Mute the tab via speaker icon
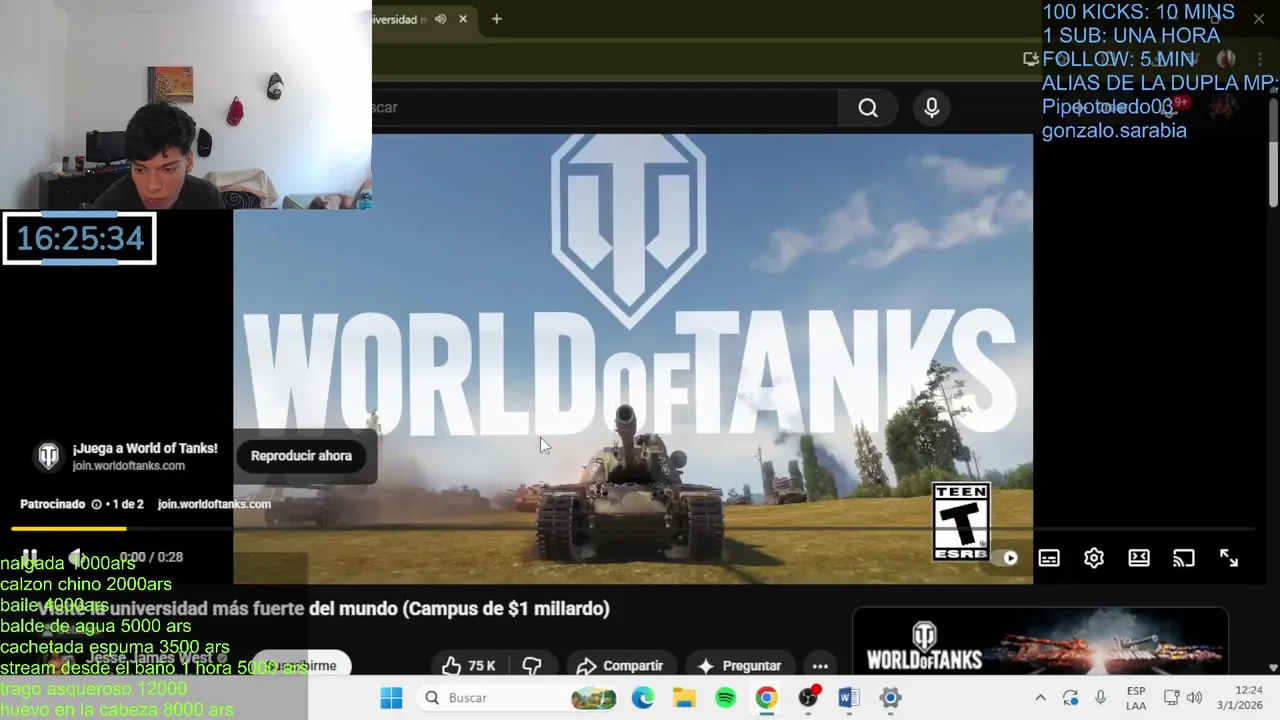Viewport: 1280px width, 720px height. tap(441, 19)
